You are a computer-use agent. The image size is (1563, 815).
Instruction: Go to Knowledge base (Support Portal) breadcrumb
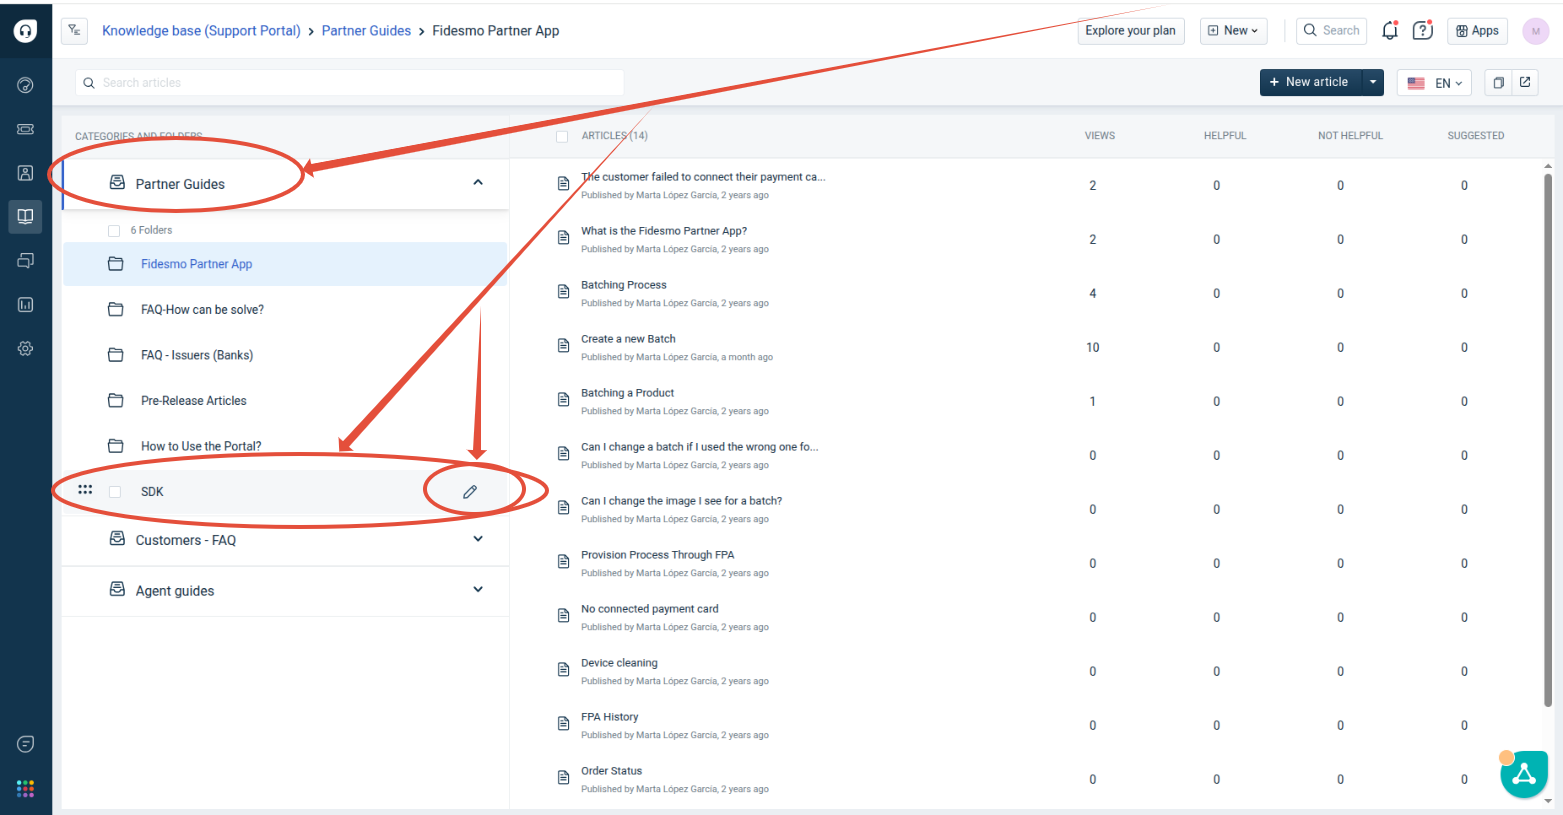tap(201, 31)
